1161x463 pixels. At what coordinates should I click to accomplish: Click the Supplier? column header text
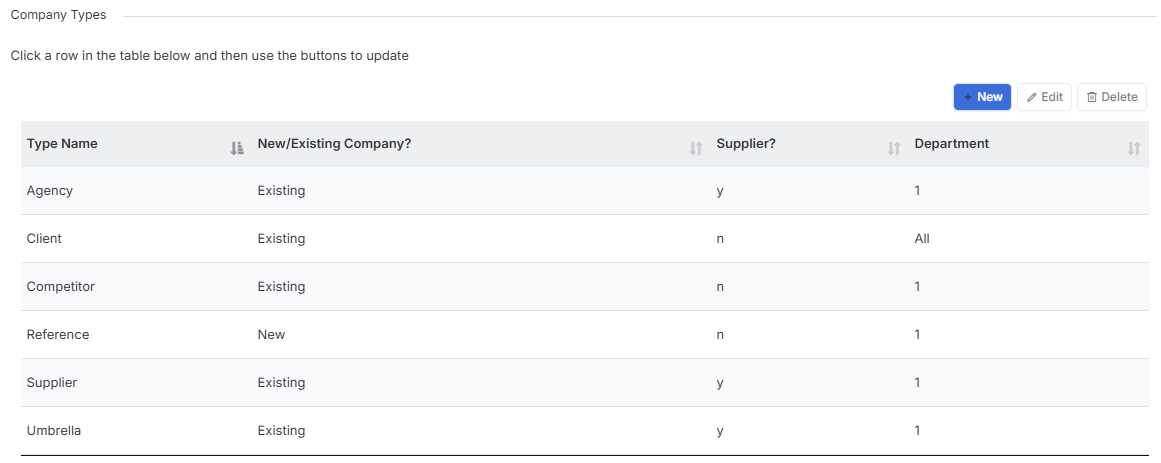click(x=746, y=144)
